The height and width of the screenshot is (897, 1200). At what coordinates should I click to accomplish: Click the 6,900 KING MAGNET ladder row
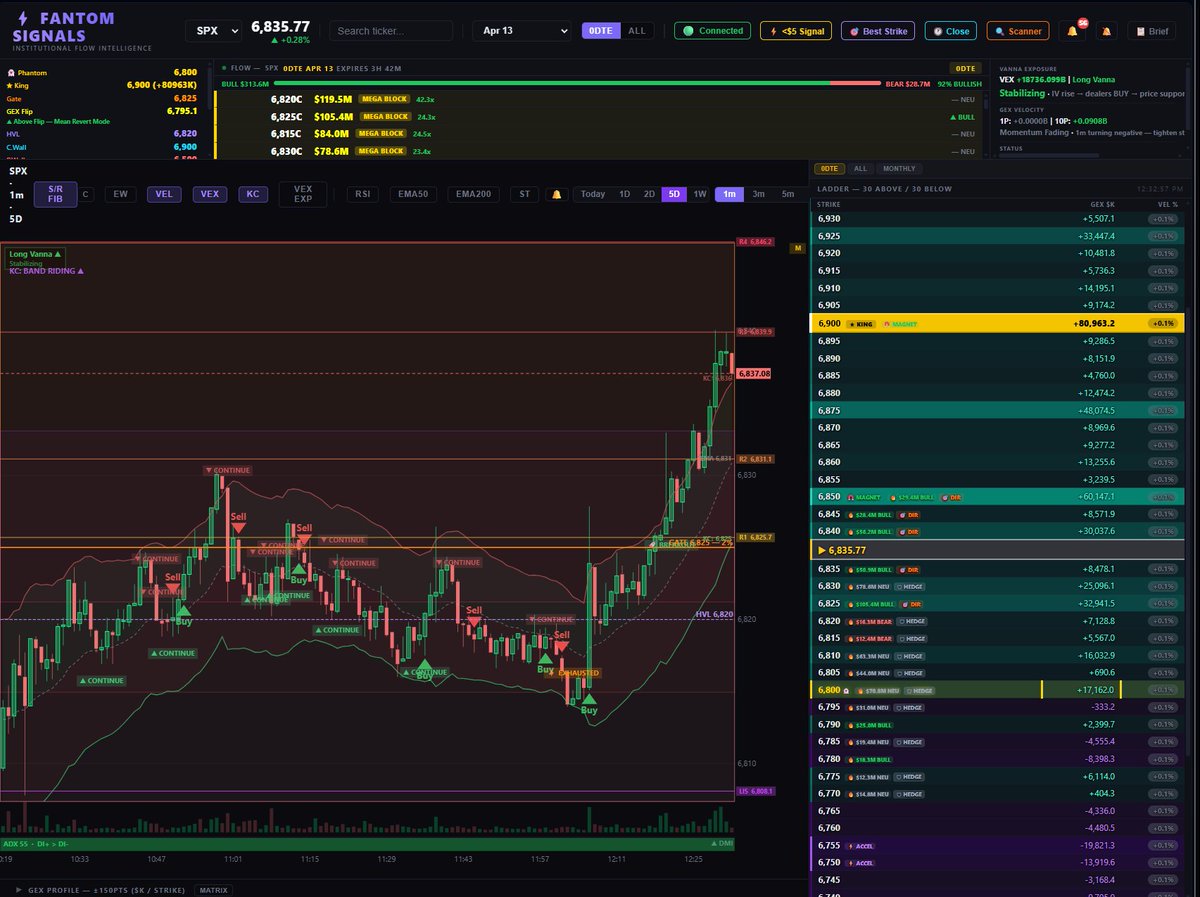[x=996, y=323]
